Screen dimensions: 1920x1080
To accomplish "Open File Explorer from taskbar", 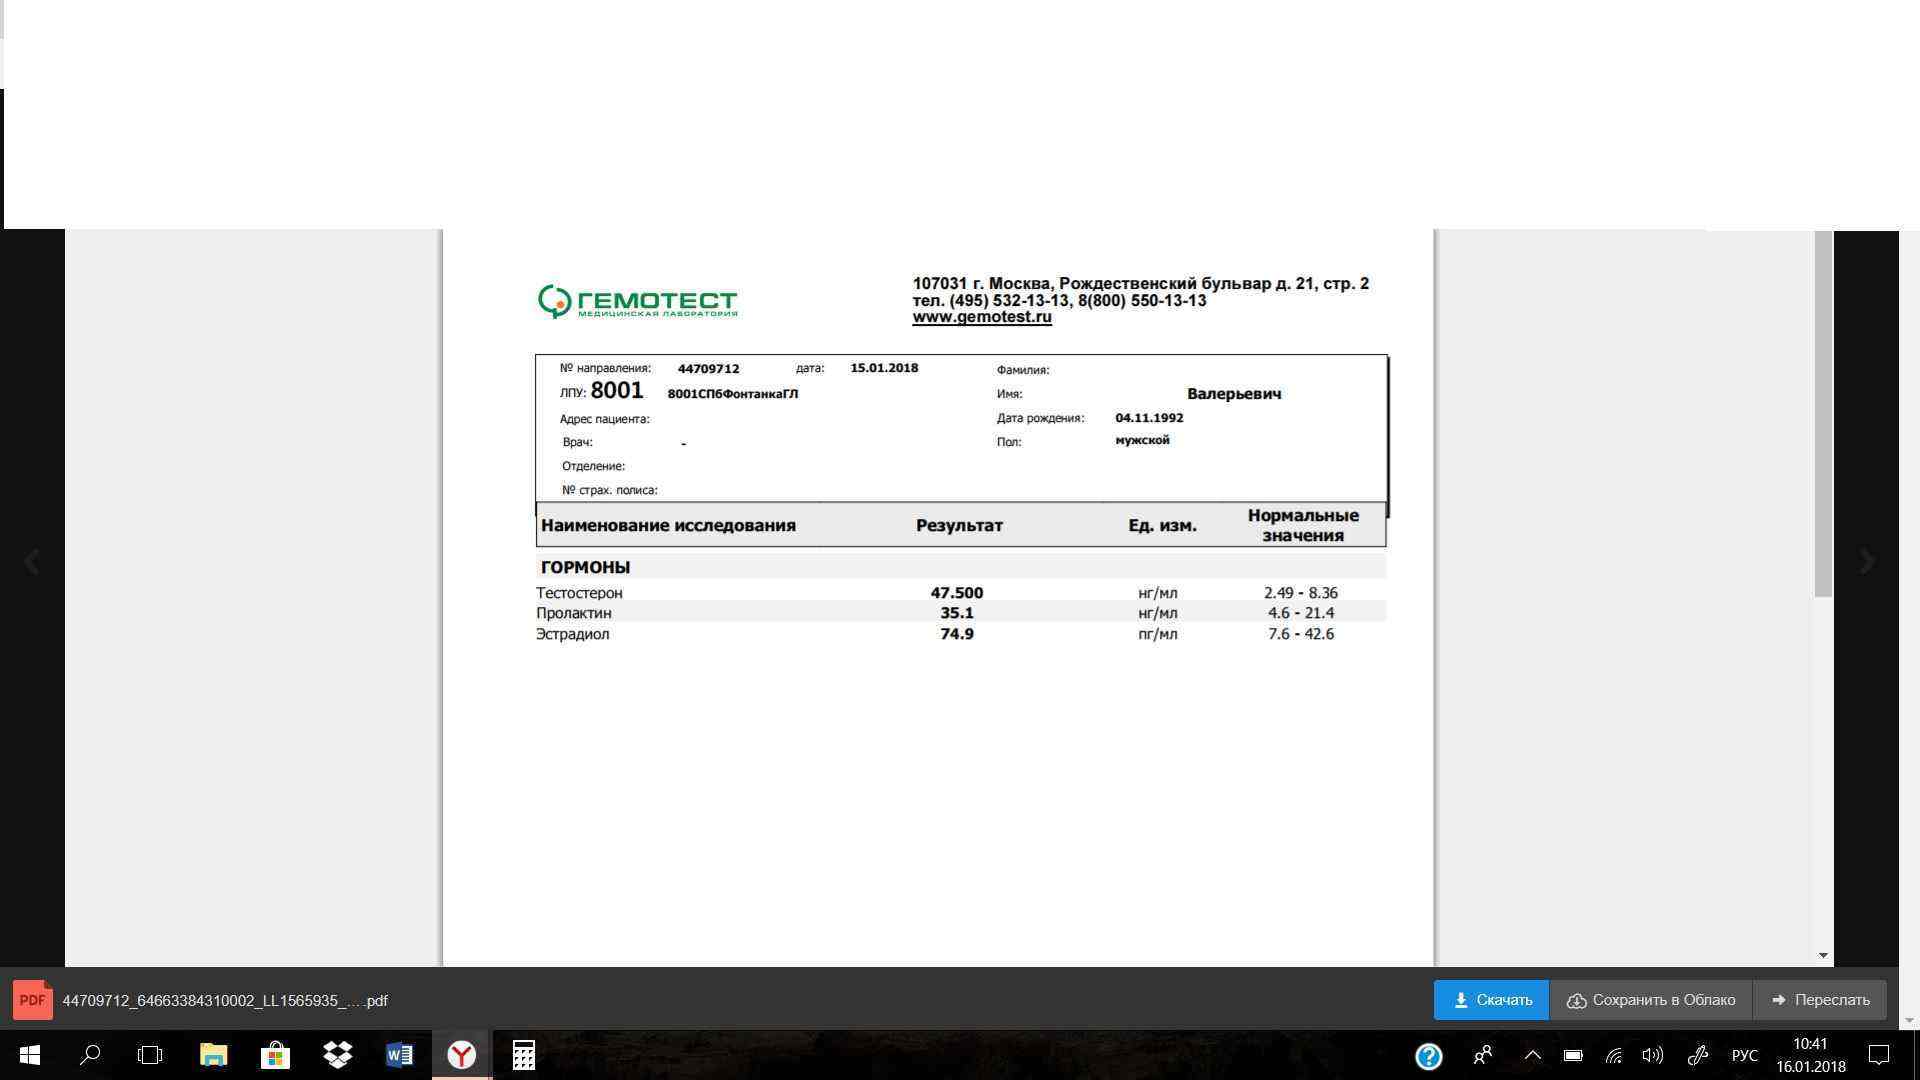I will [213, 1055].
